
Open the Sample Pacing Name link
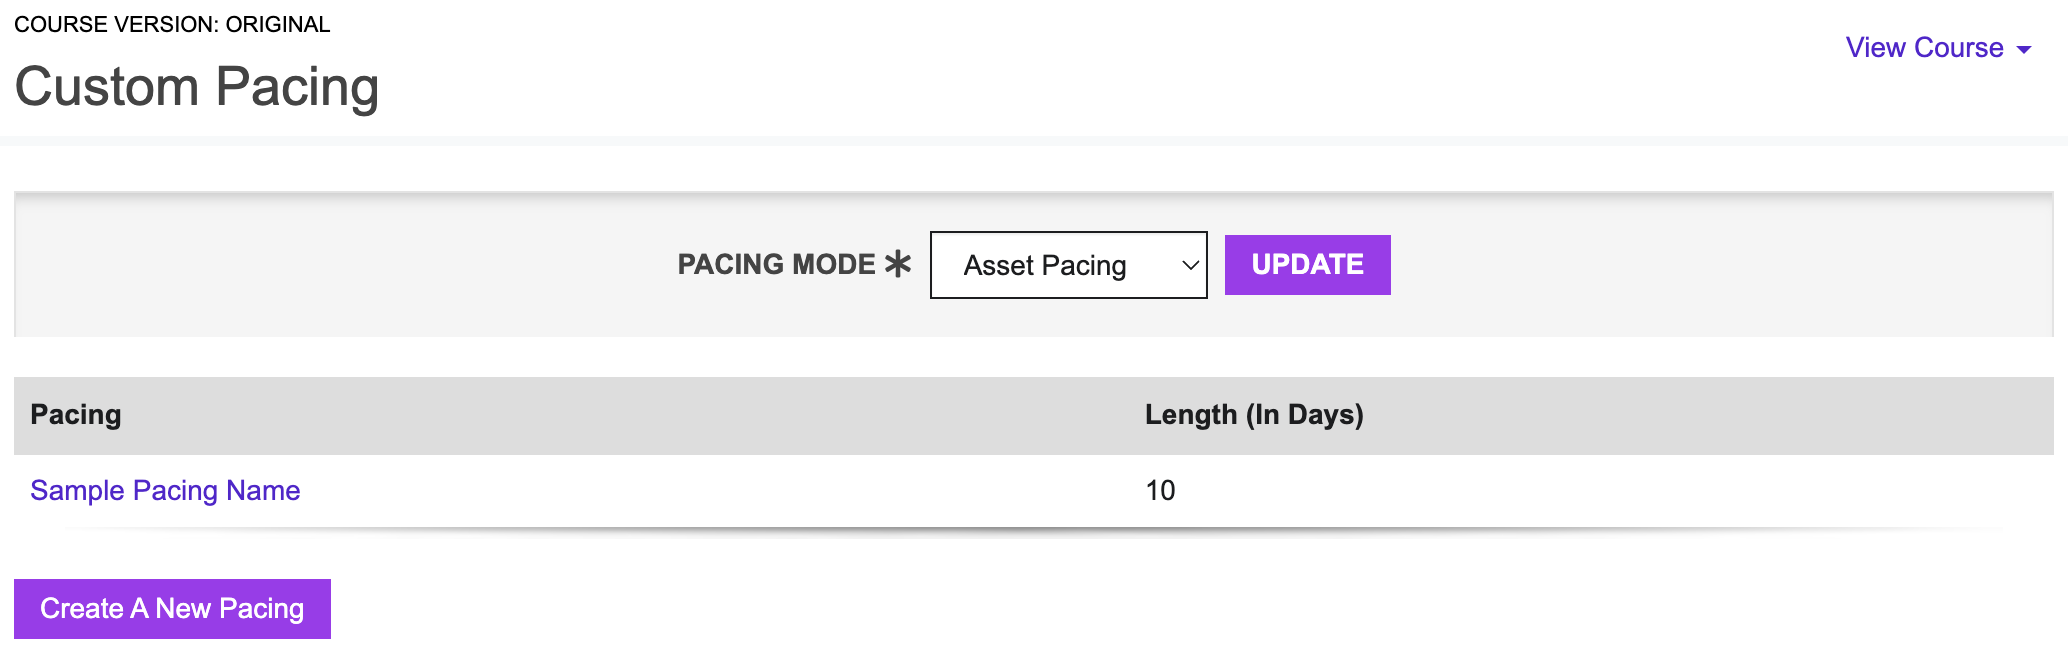(165, 490)
